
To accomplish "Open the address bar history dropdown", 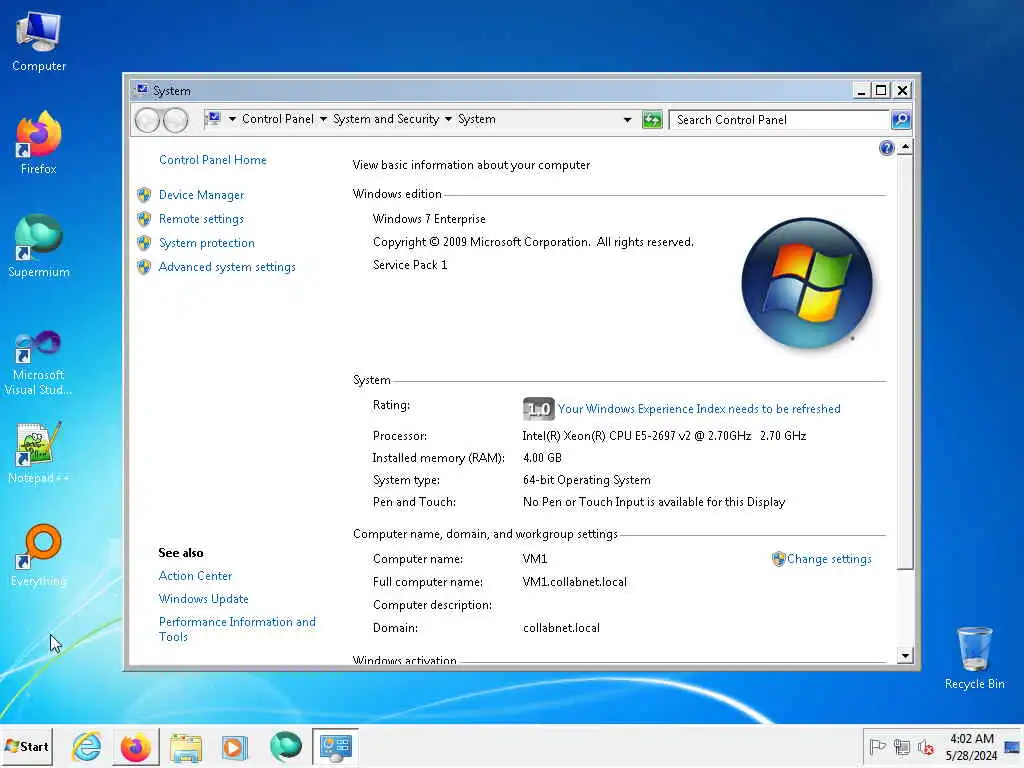I will pos(628,120).
